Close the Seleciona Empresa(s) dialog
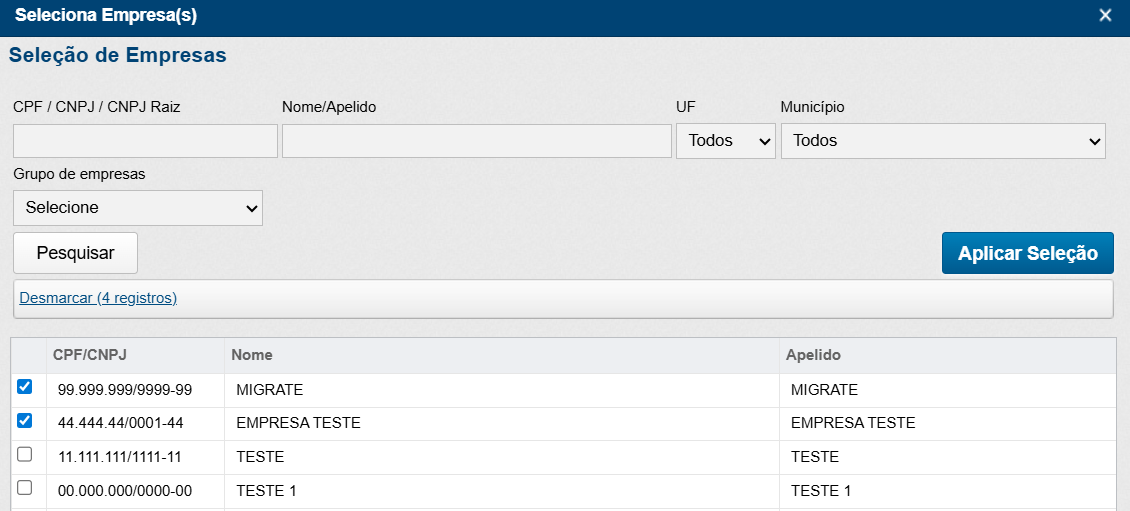1130x511 pixels. (1105, 15)
